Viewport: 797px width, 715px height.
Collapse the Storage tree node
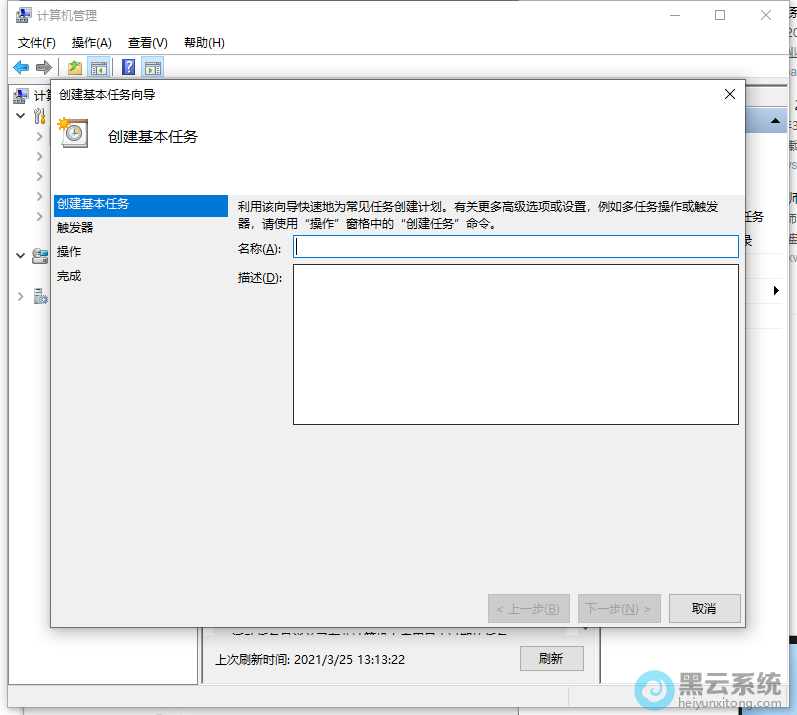pyautogui.click(x=21, y=256)
